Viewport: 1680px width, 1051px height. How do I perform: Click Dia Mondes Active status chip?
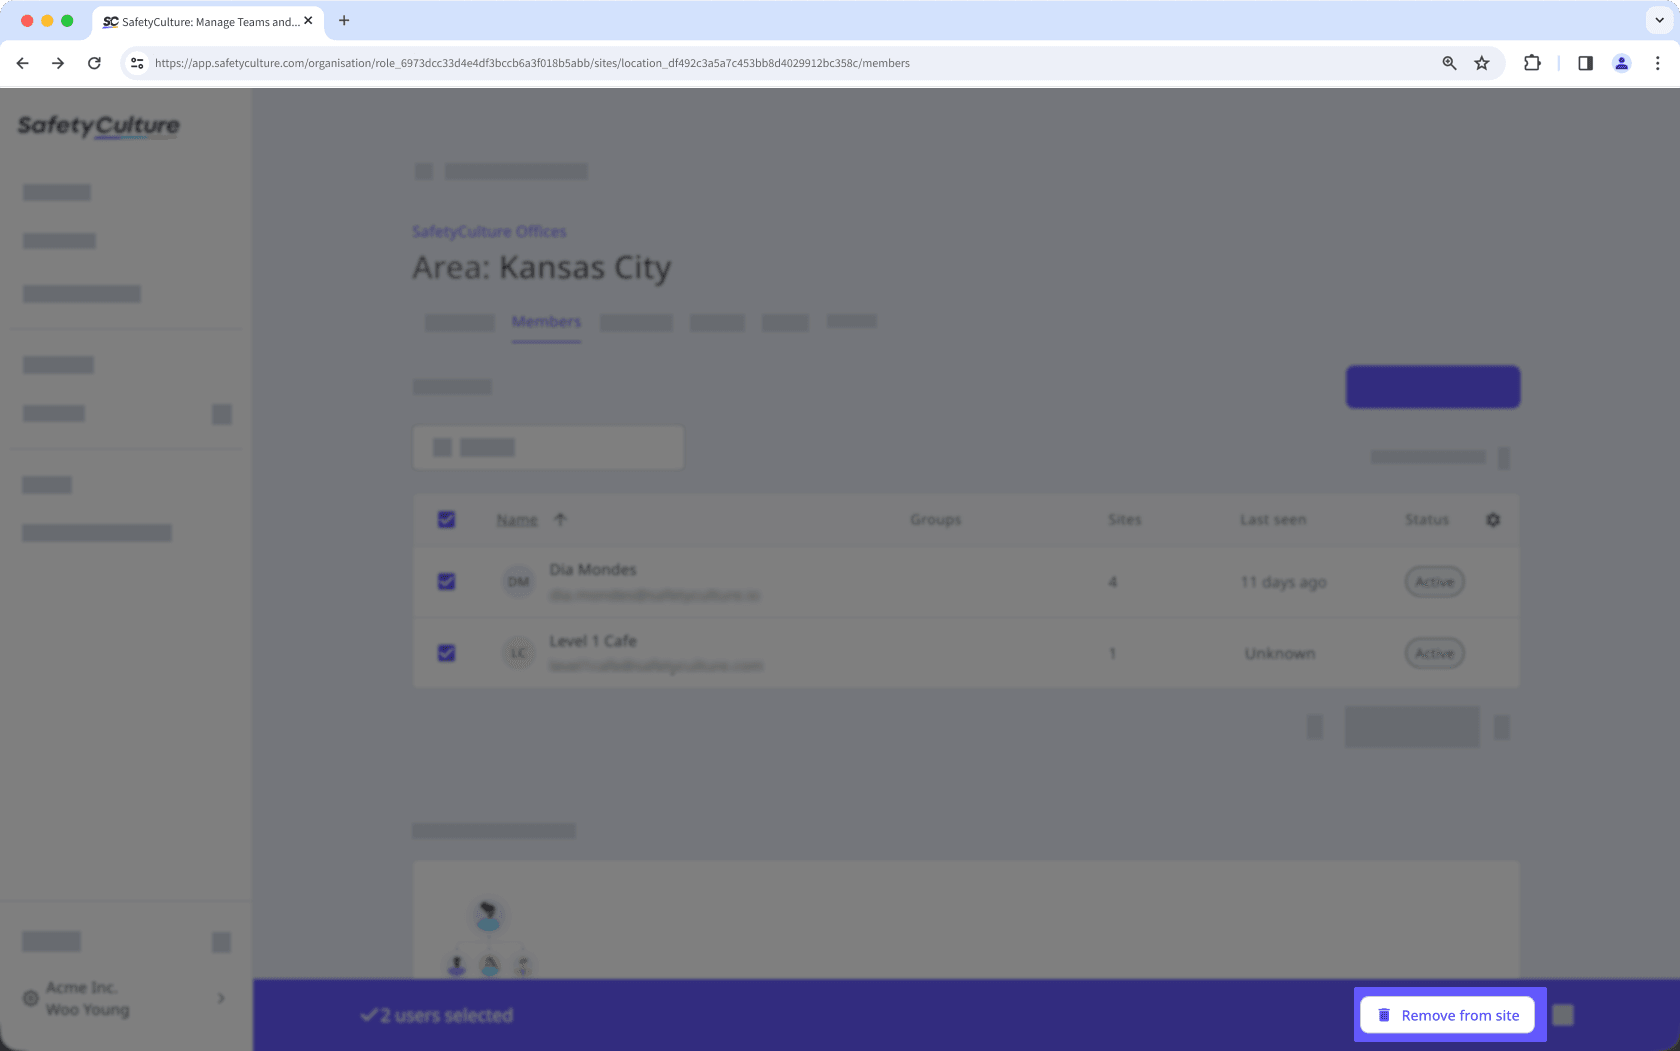click(x=1434, y=581)
